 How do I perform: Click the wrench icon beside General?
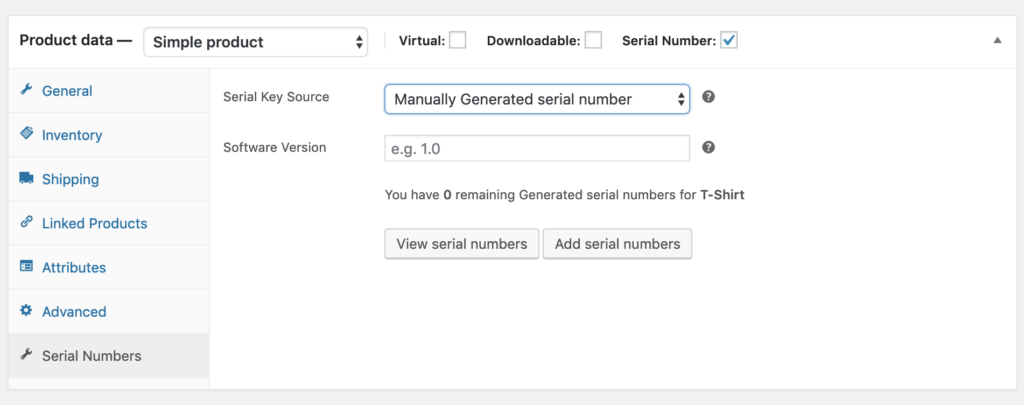pyautogui.click(x=26, y=90)
